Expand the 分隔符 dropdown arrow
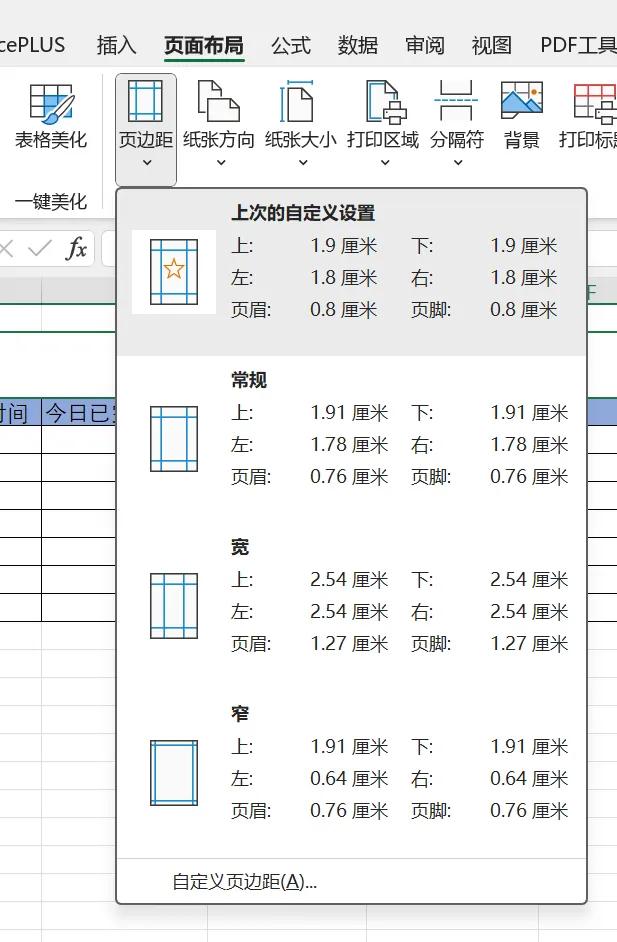The width and height of the screenshot is (617, 942). point(458,163)
